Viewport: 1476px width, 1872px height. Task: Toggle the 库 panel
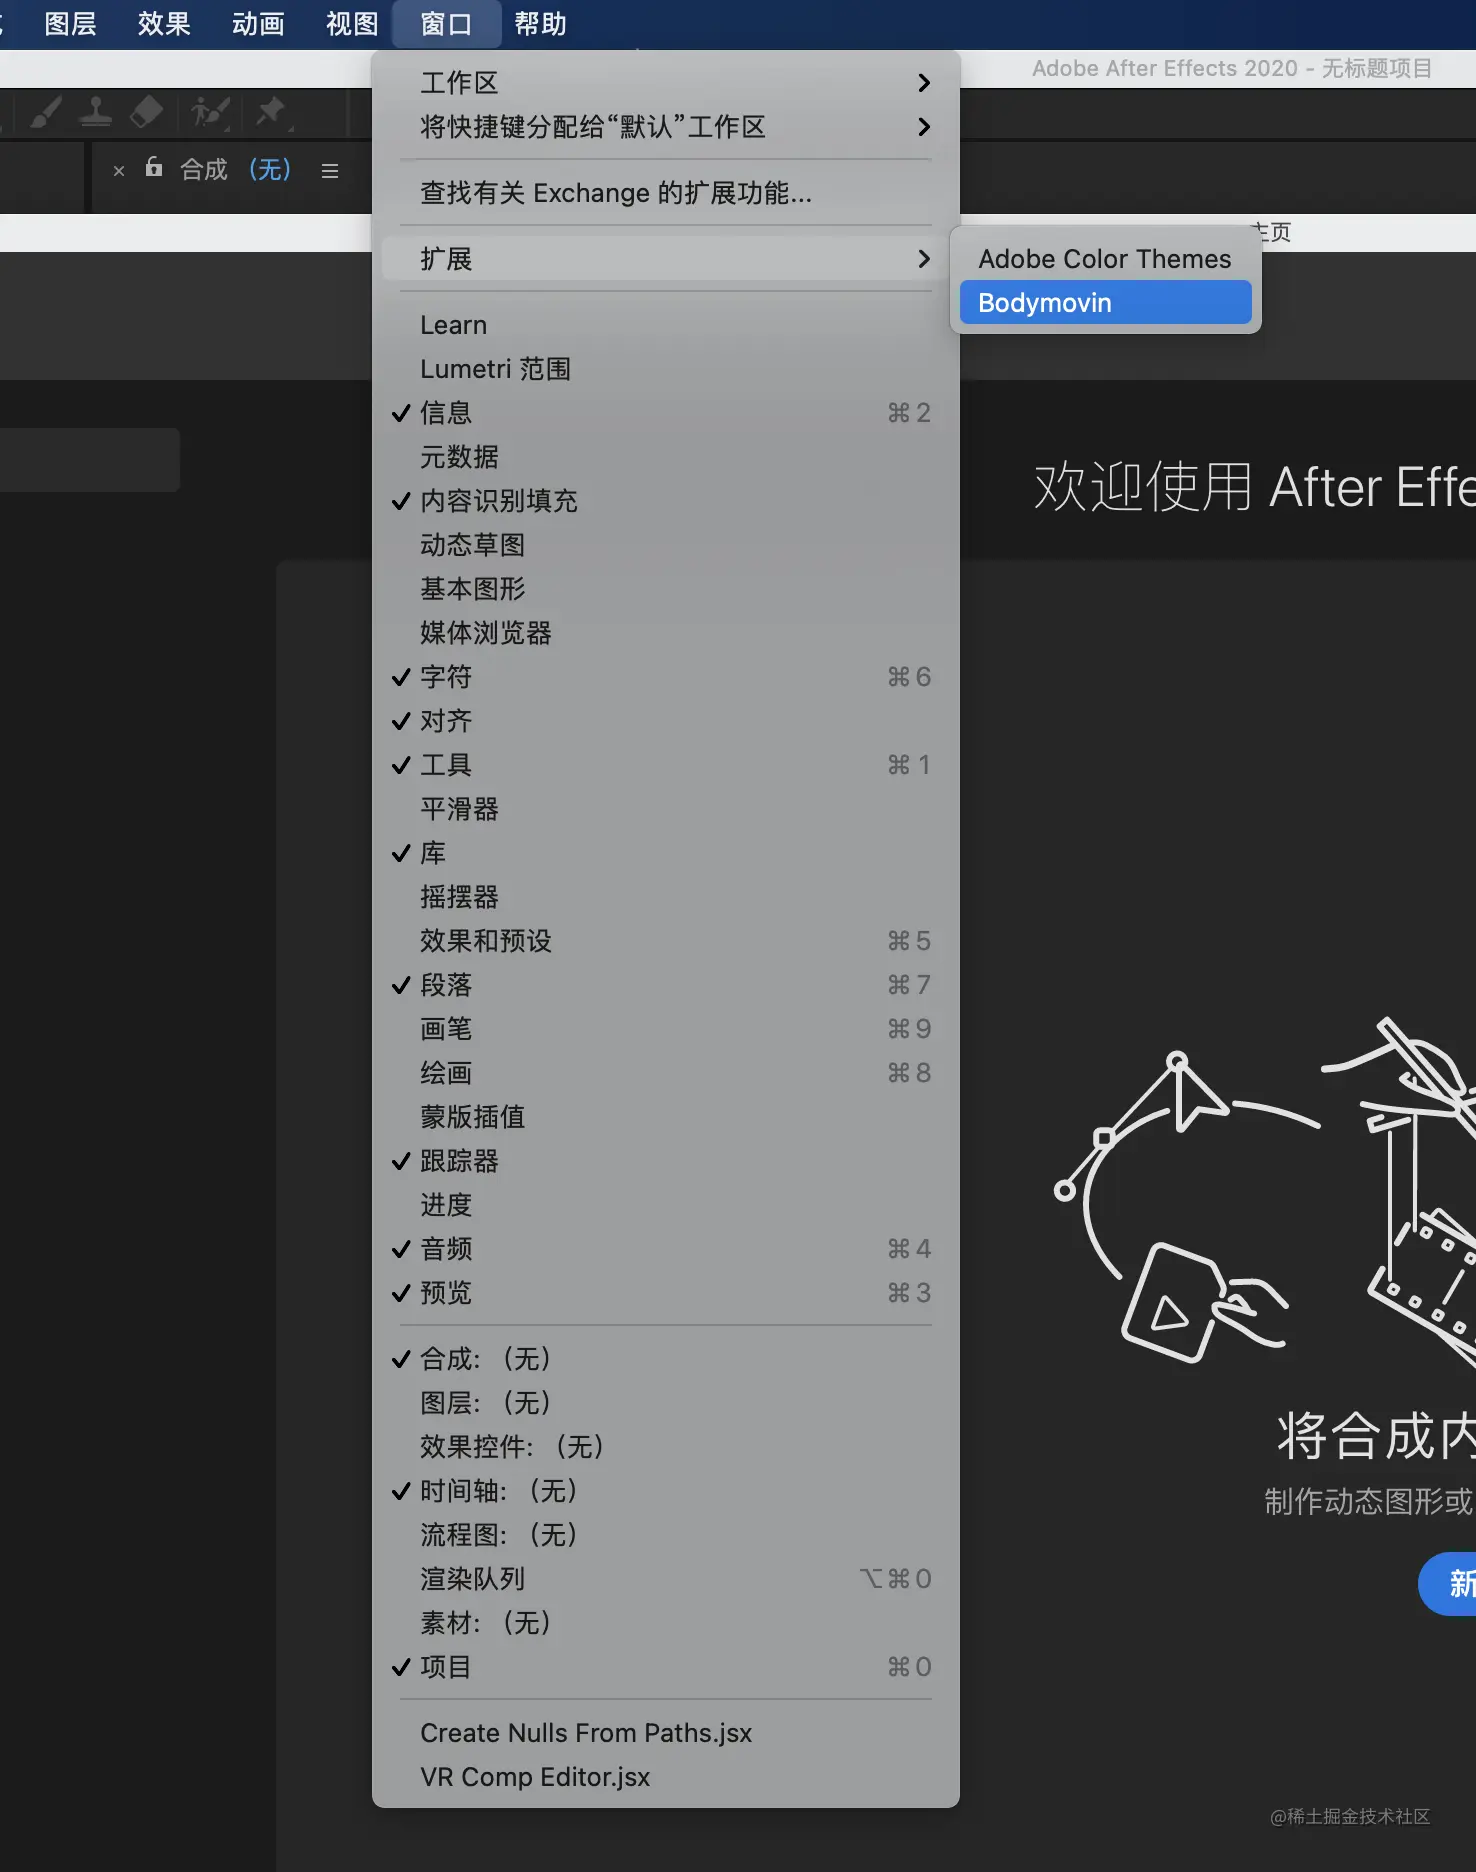(665, 853)
